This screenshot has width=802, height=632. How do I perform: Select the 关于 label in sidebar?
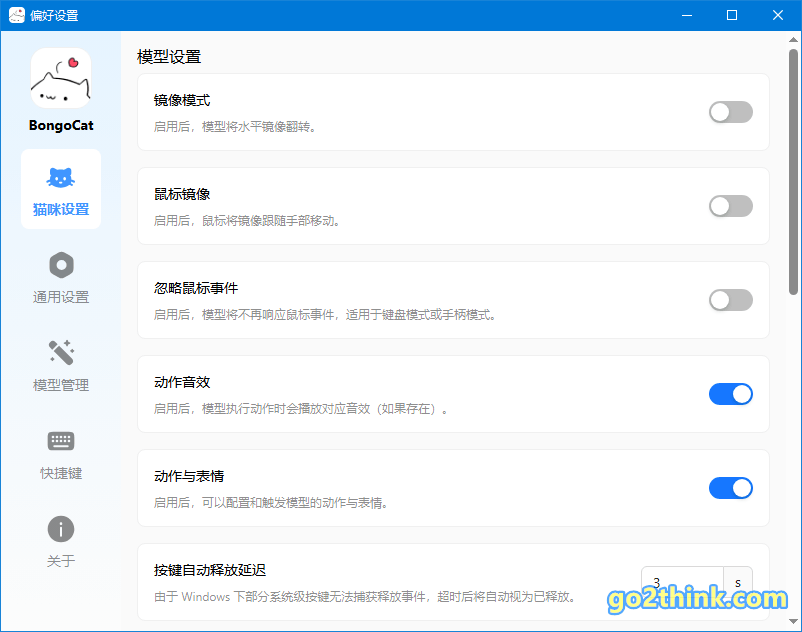61,561
